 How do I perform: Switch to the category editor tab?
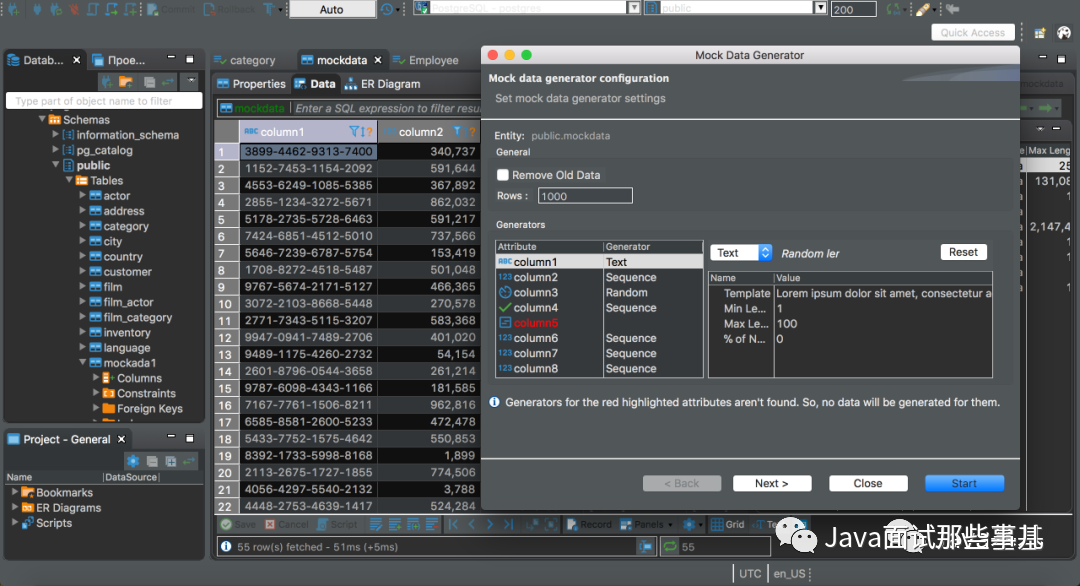[x=245, y=61]
